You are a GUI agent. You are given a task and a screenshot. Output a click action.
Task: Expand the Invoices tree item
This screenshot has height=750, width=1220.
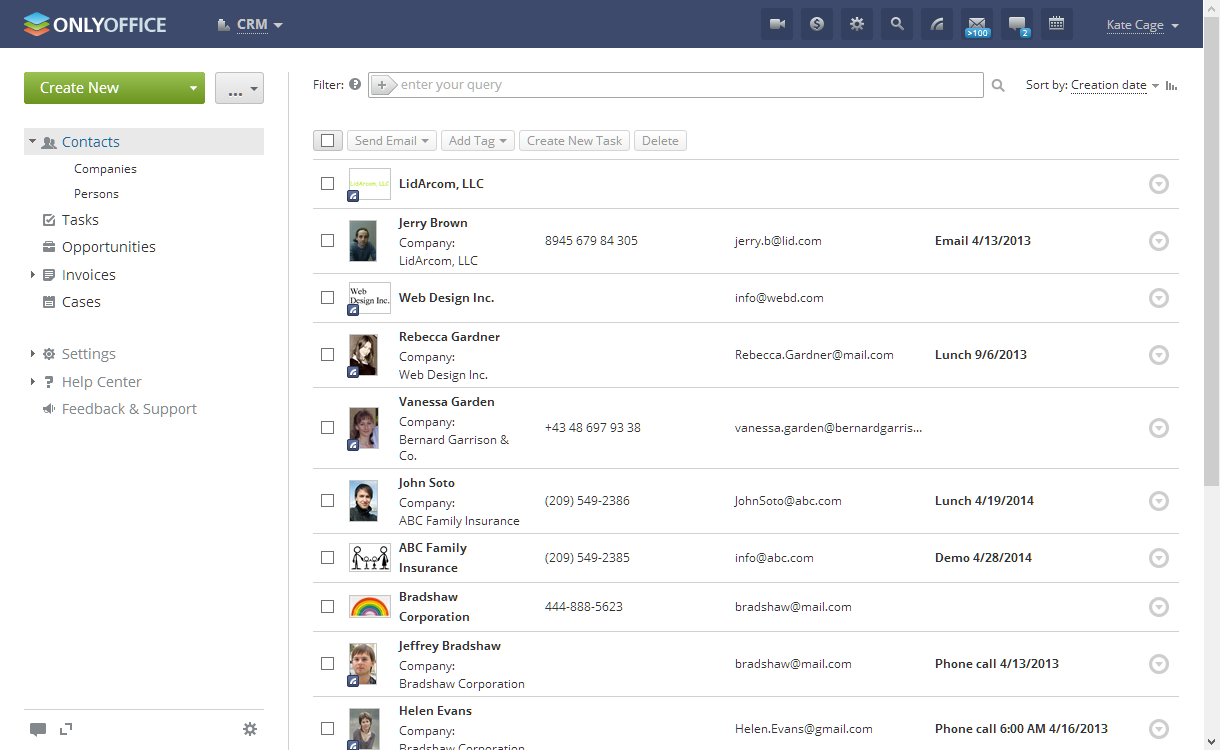(33, 275)
